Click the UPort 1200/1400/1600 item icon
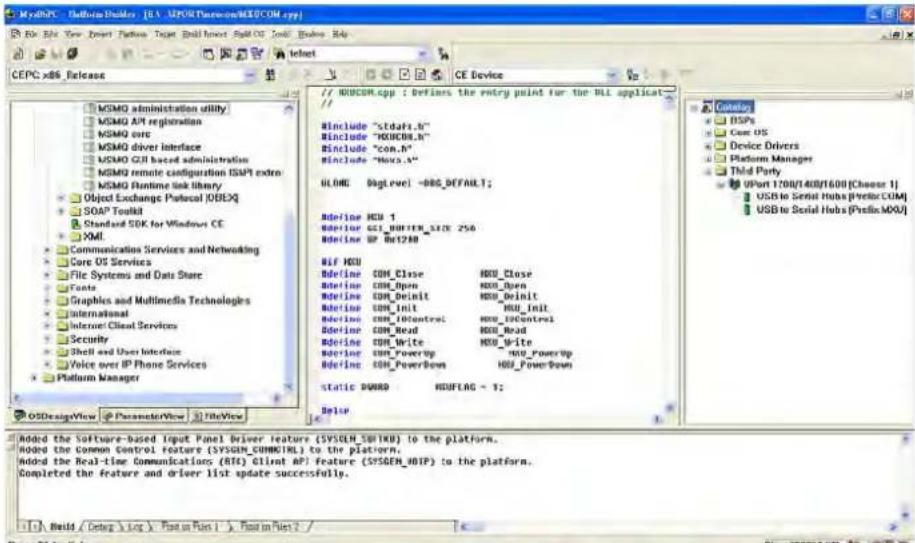The height and width of the screenshot is (543, 915). pyautogui.click(x=735, y=184)
